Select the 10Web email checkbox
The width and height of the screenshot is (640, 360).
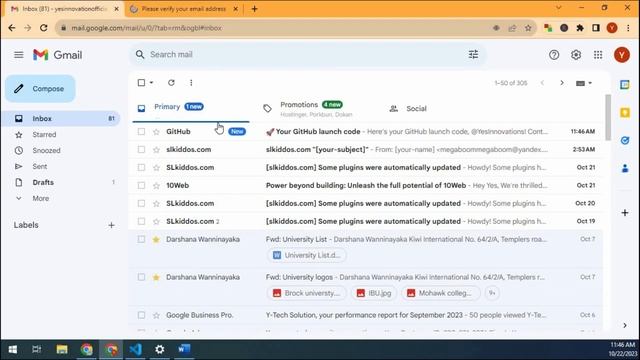click(141, 185)
